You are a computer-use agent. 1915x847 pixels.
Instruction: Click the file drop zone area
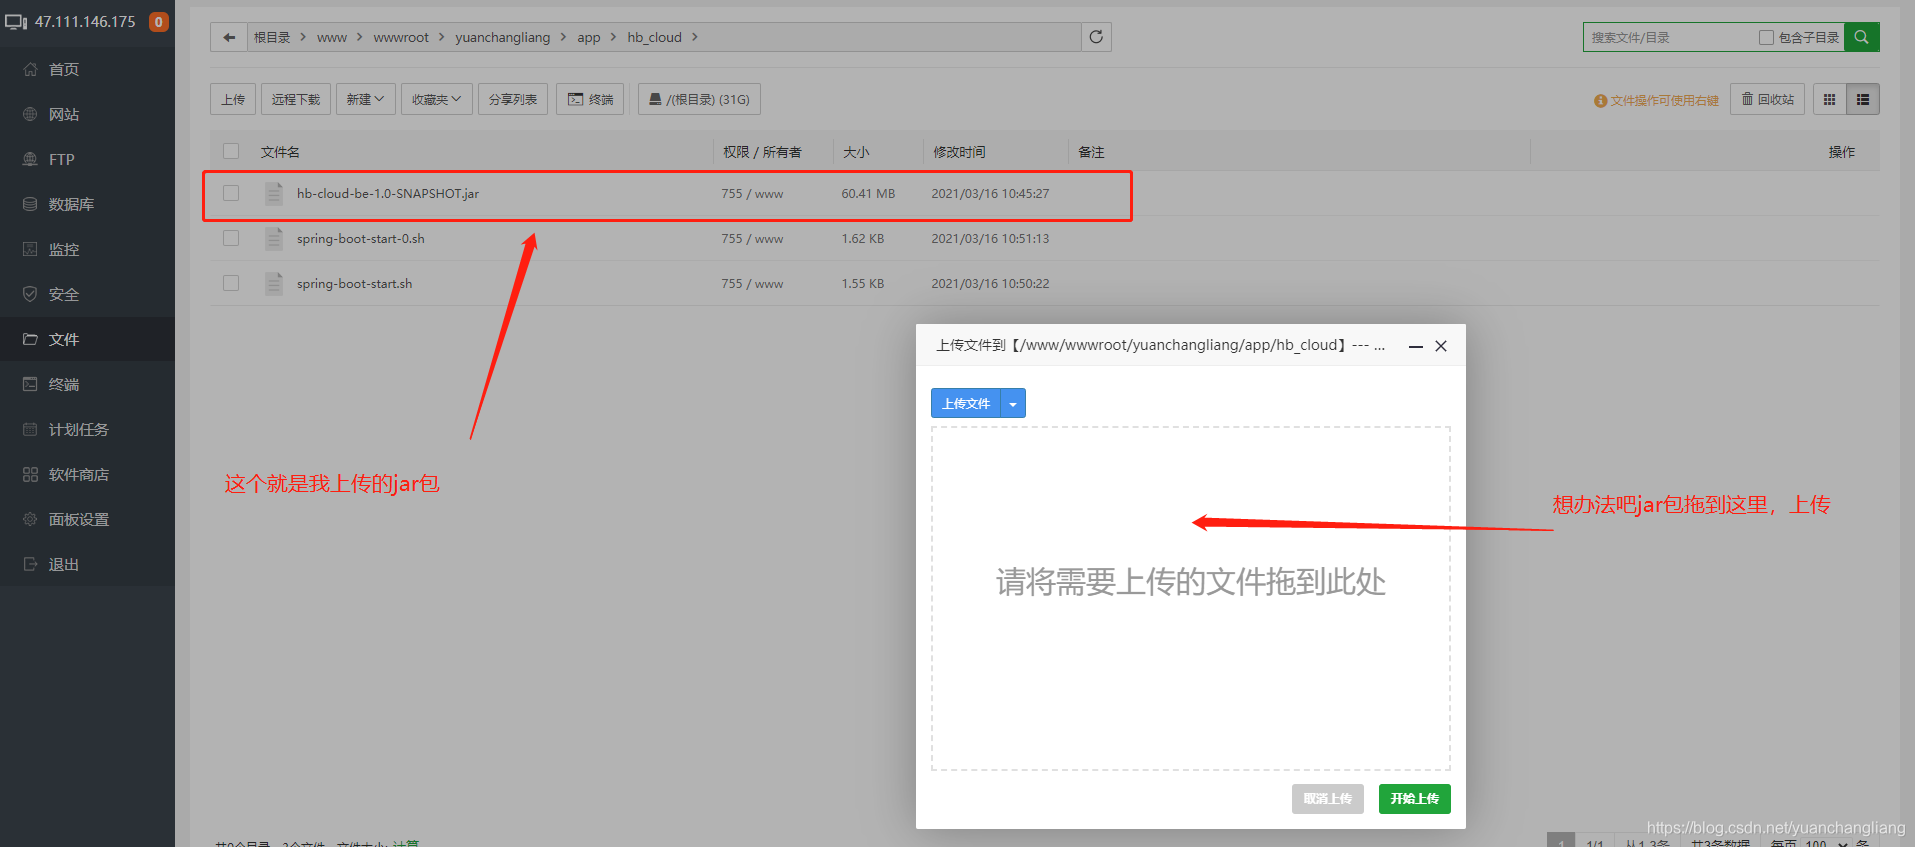point(1191,598)
